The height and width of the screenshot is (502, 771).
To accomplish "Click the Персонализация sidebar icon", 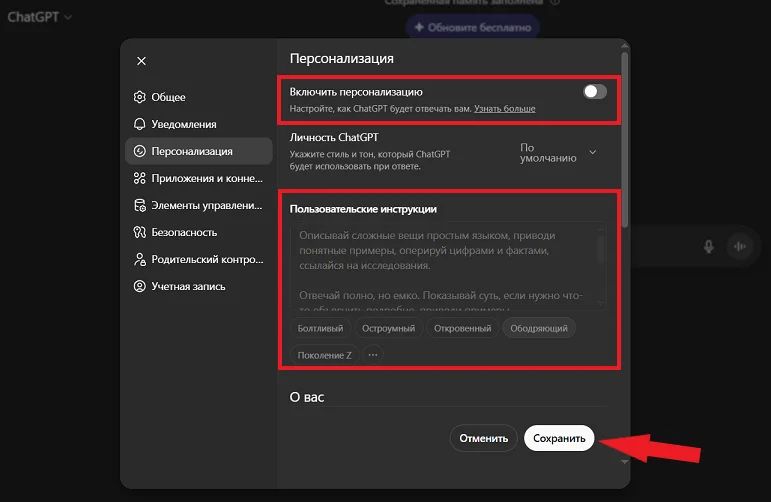I will click(x=140, y=151).
